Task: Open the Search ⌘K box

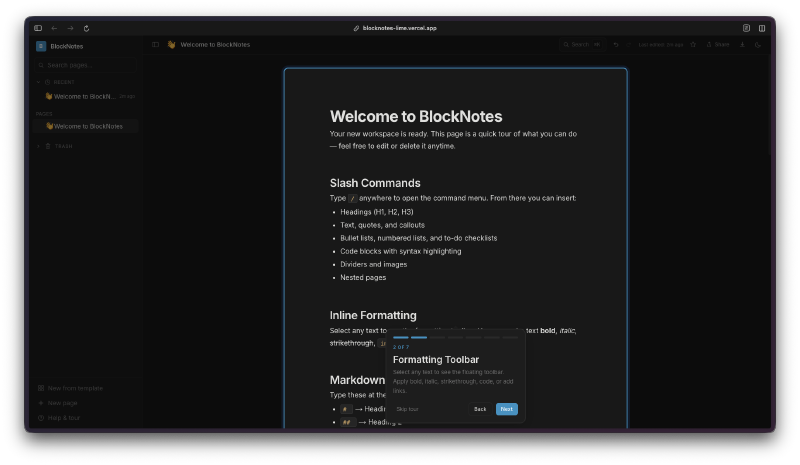Action: pyautogui.click(x=582, y=44)
